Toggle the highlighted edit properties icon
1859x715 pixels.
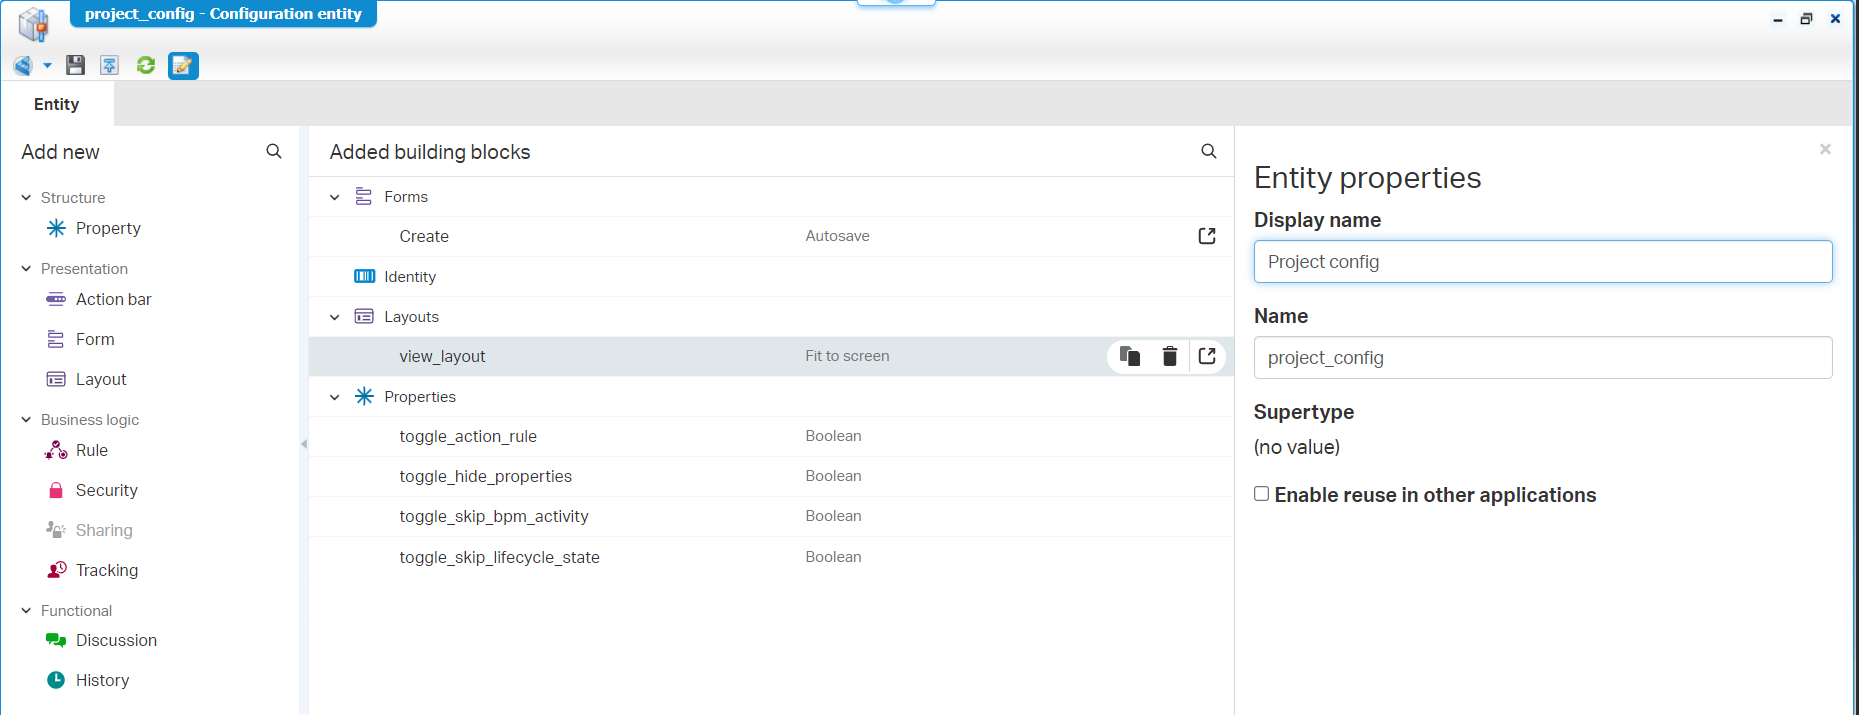click(x=183, y=66)
